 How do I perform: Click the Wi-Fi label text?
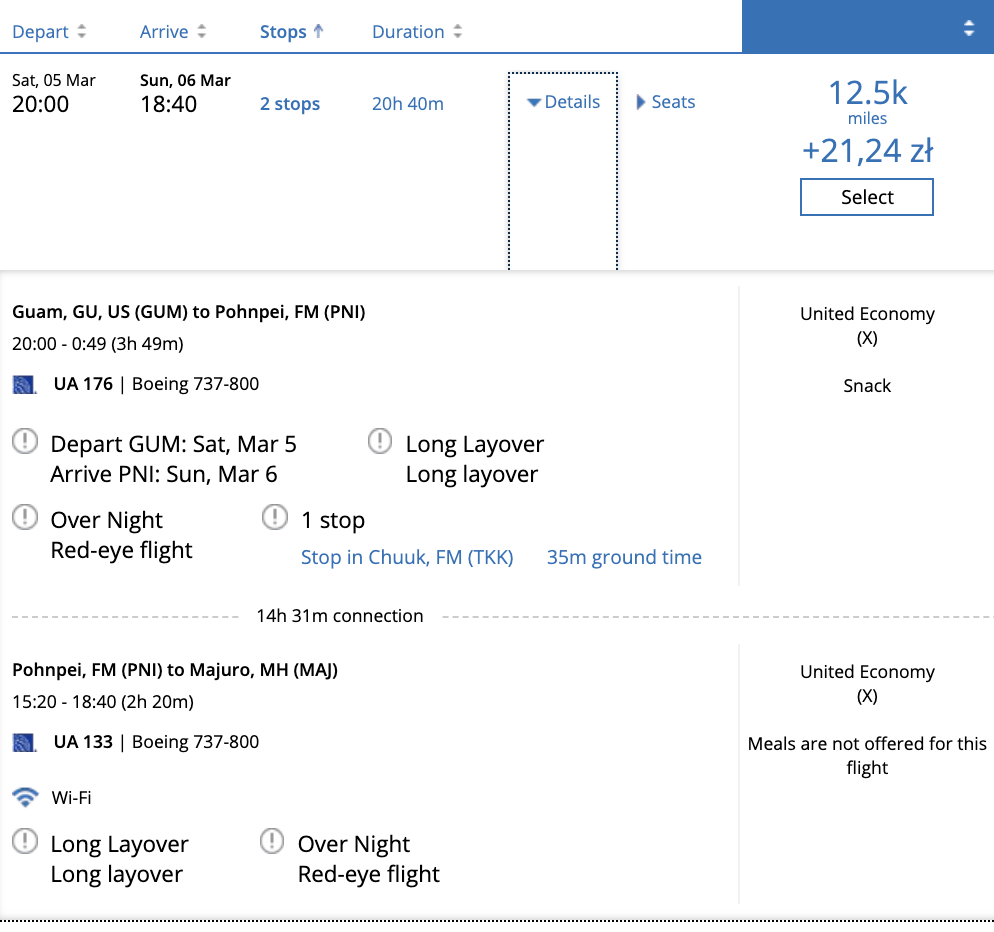[72, 798]
